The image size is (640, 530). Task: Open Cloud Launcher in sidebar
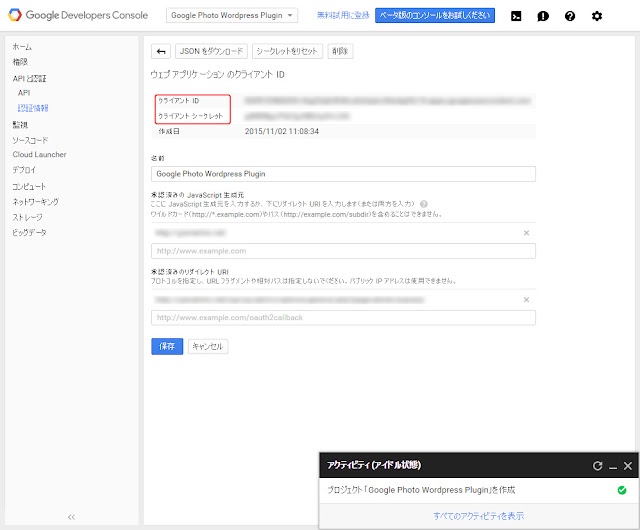pos(39,154)
